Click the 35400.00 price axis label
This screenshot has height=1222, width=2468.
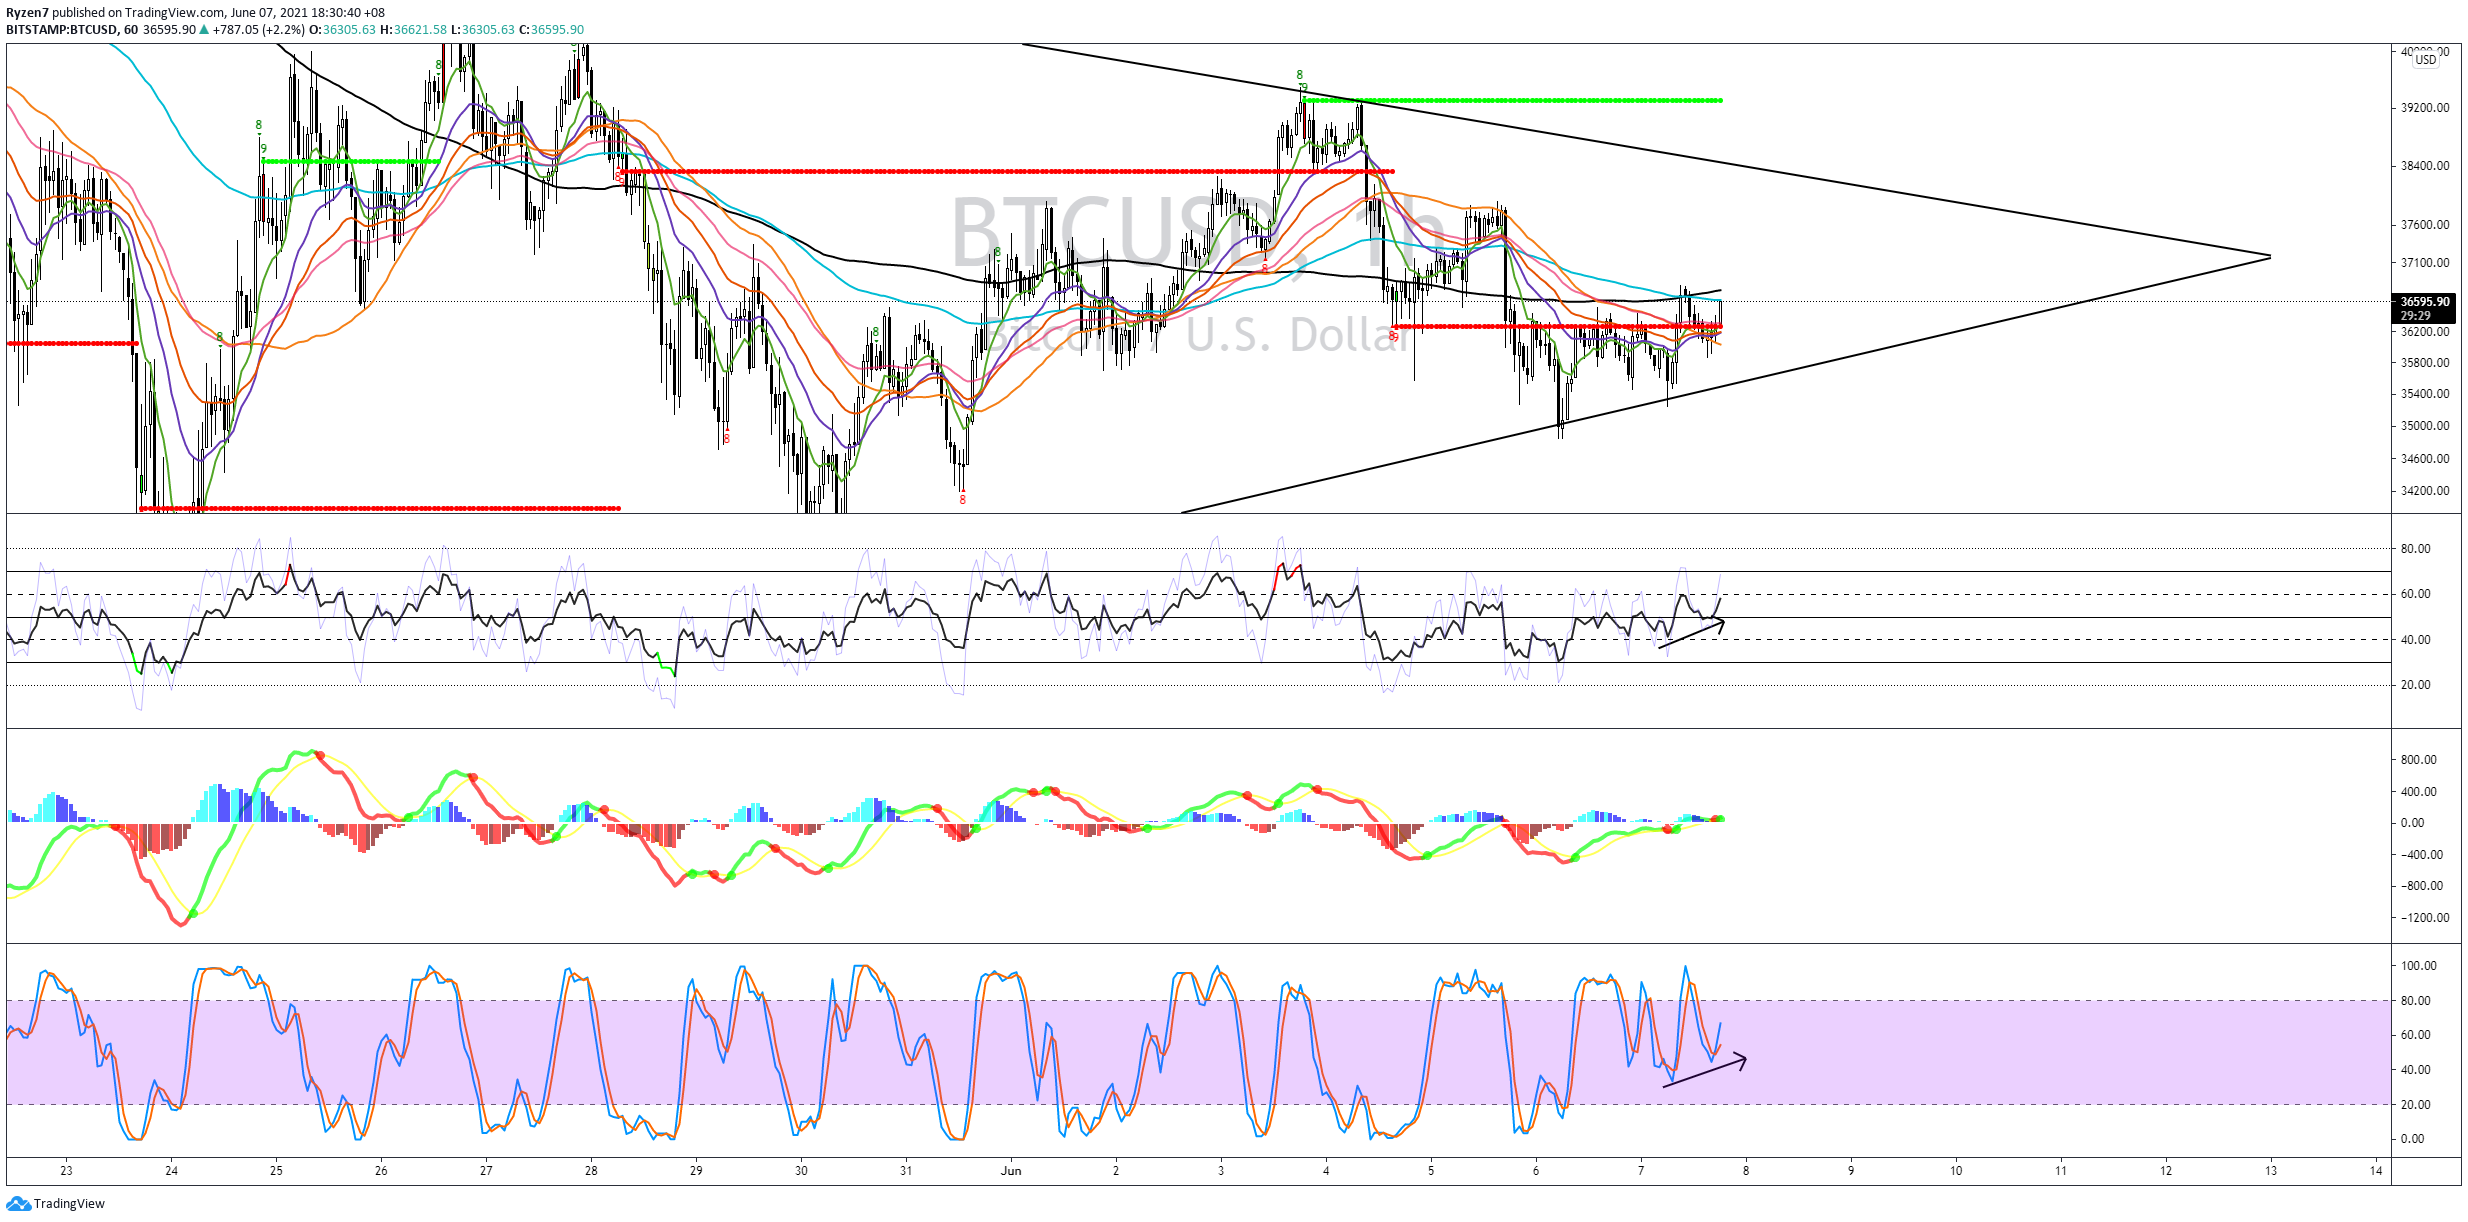tap(2425, 394)
